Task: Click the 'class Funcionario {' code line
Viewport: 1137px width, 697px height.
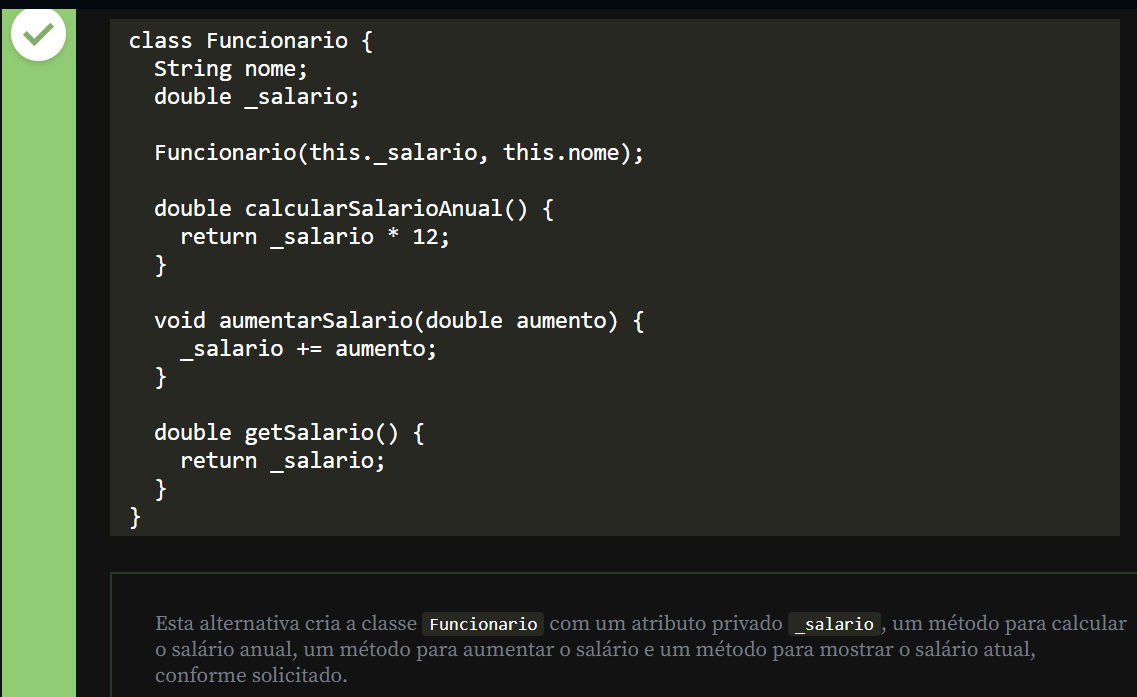Action: point(250,41)
